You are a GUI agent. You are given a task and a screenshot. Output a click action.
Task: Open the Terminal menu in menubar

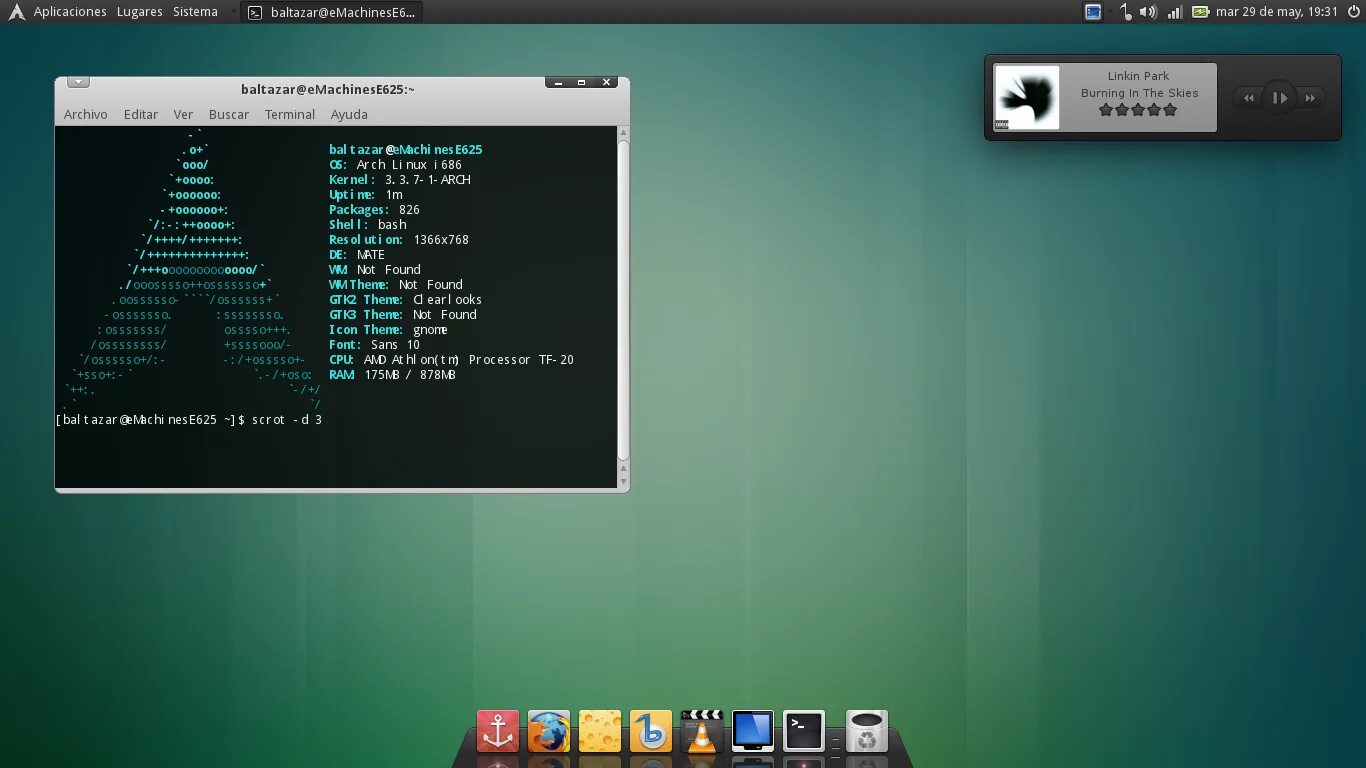point(290,114)
